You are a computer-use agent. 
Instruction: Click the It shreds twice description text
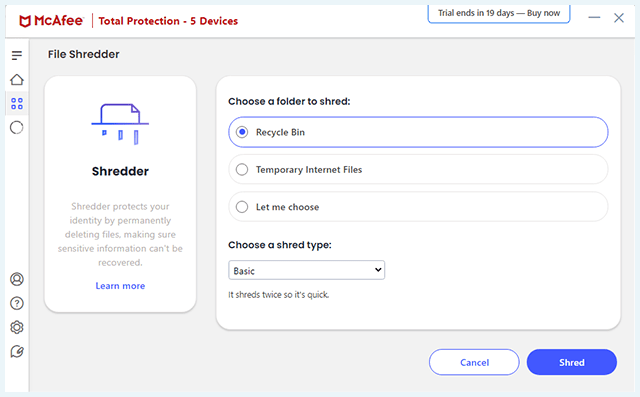point(278,295)
